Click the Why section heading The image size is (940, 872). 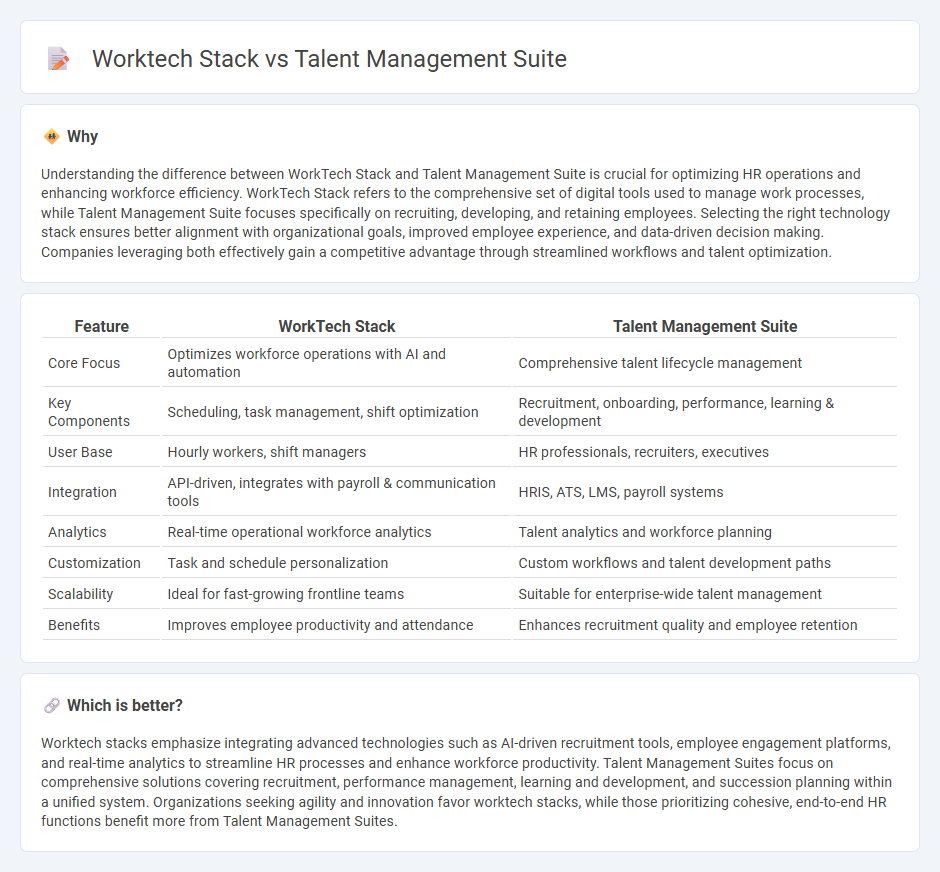coord(82,137)
